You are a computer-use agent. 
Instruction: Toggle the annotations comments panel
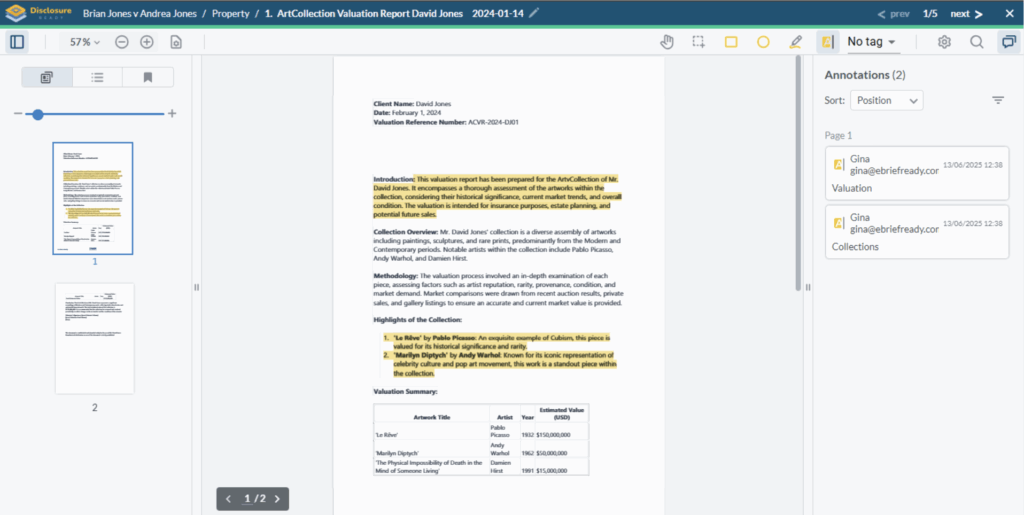1009,42
